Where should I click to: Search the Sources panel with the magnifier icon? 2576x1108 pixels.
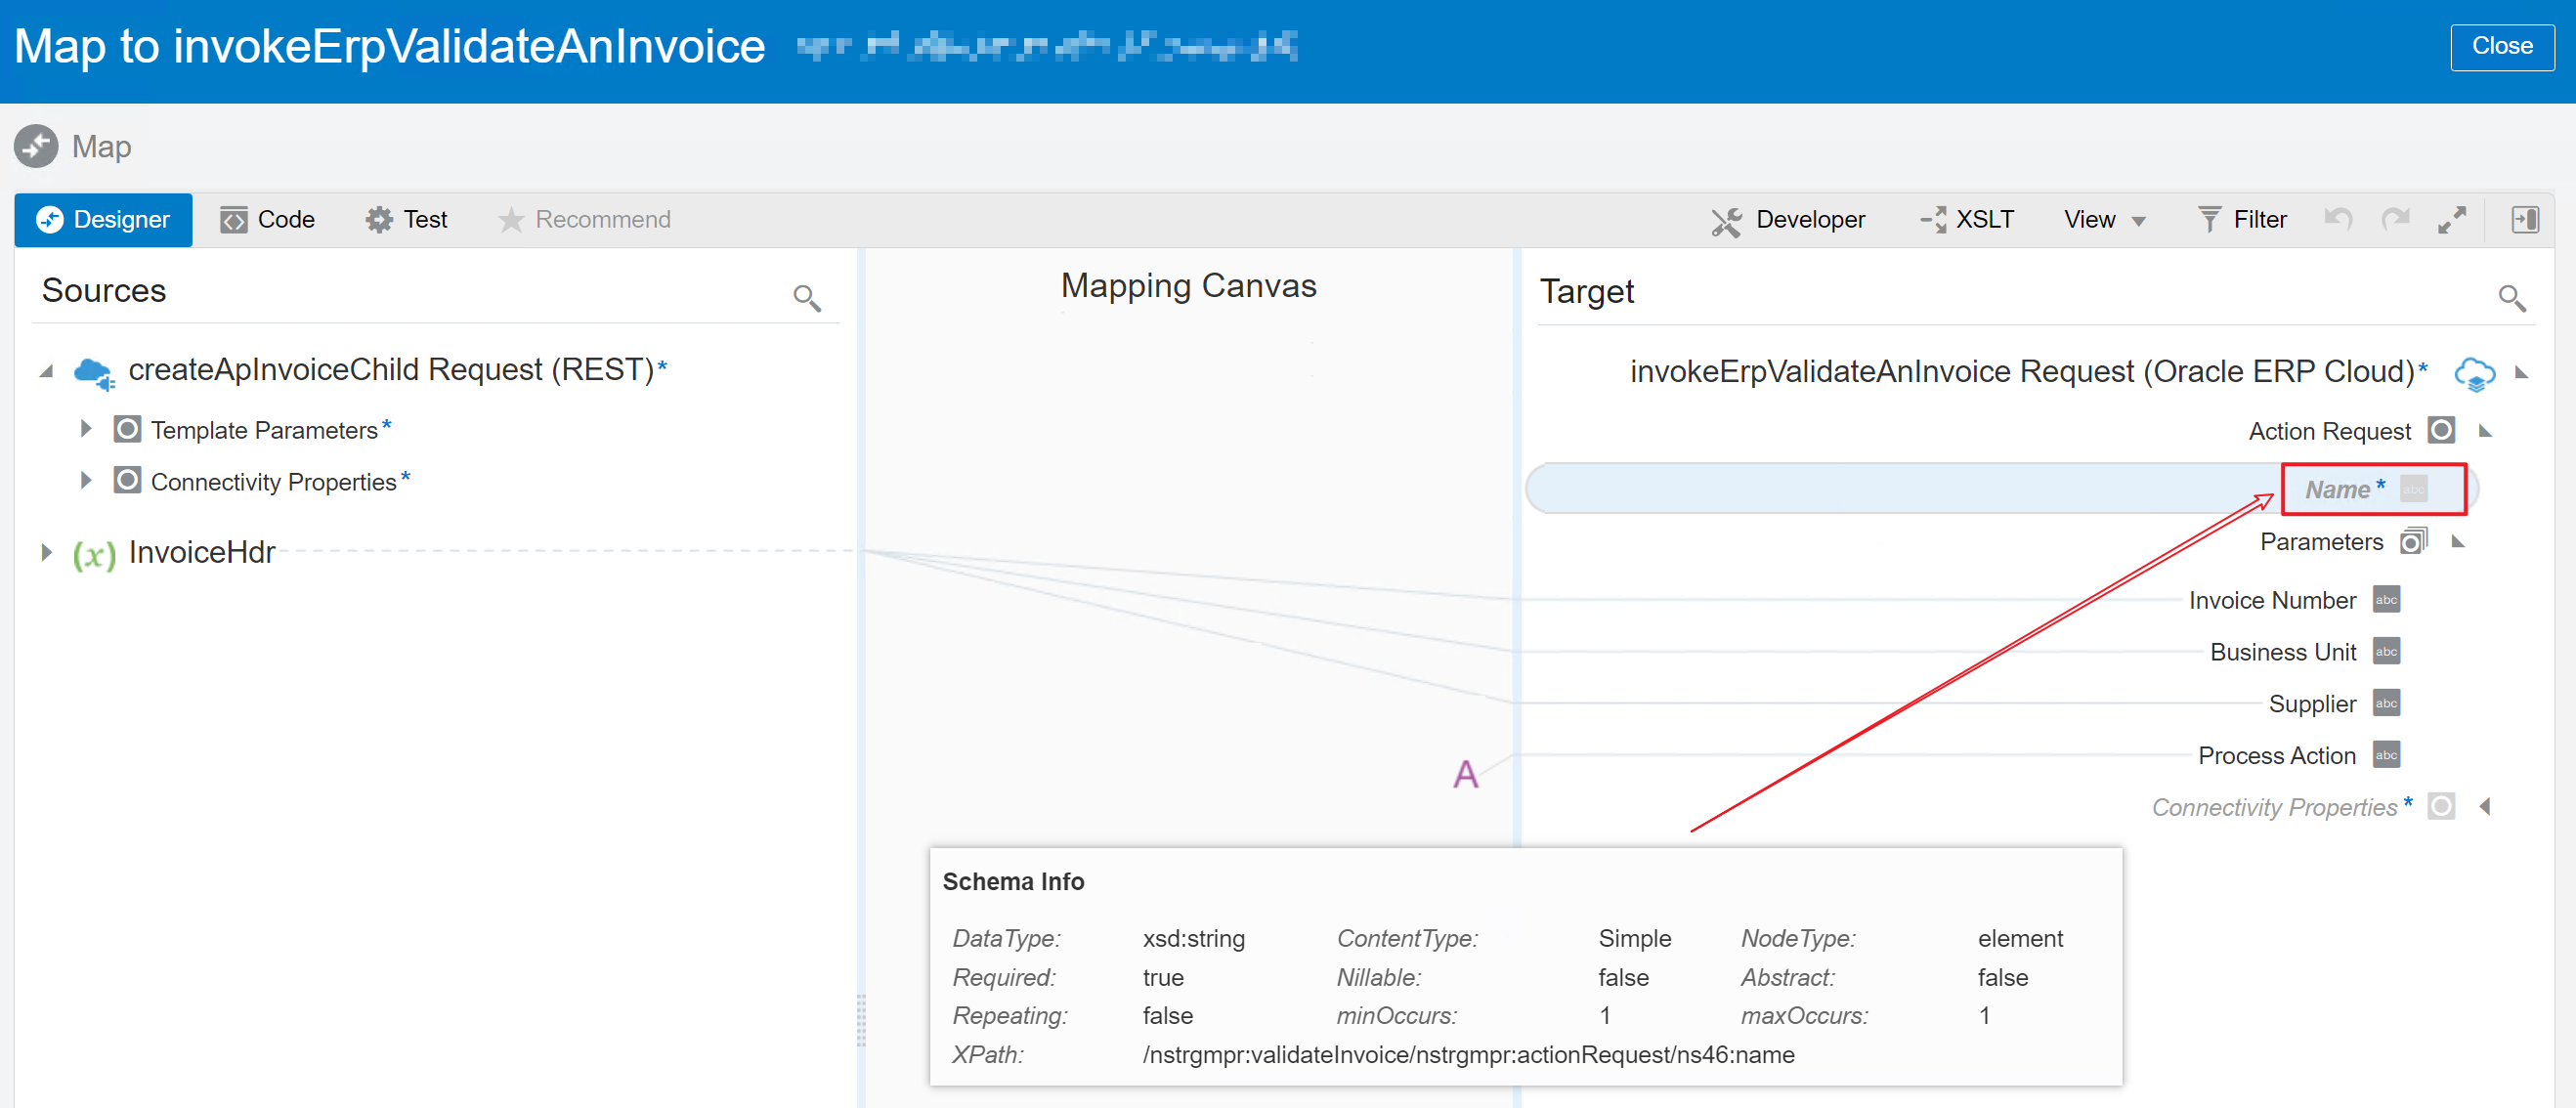coord(807,297)
